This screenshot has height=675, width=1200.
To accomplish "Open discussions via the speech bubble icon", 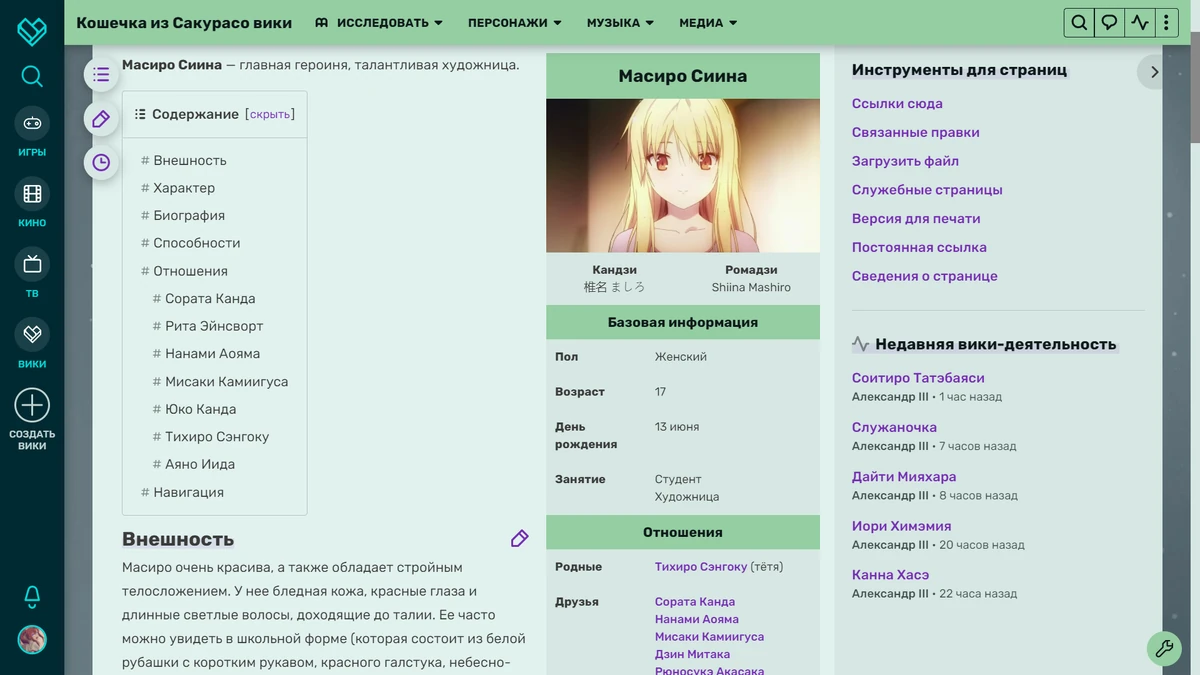I will tap(1108, 22).
